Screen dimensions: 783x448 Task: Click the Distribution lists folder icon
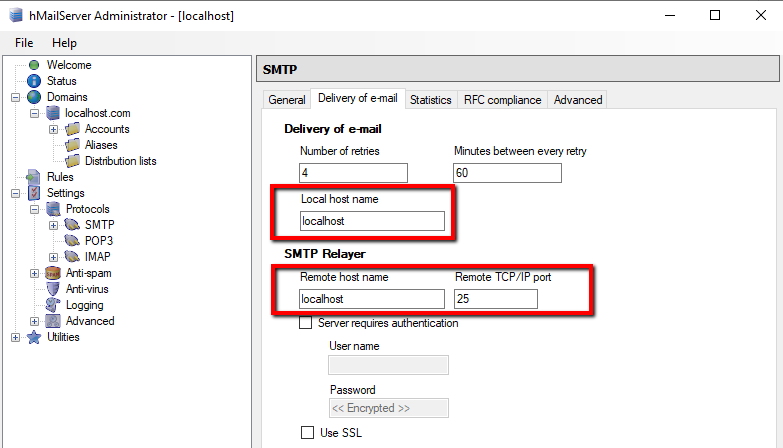72,161
